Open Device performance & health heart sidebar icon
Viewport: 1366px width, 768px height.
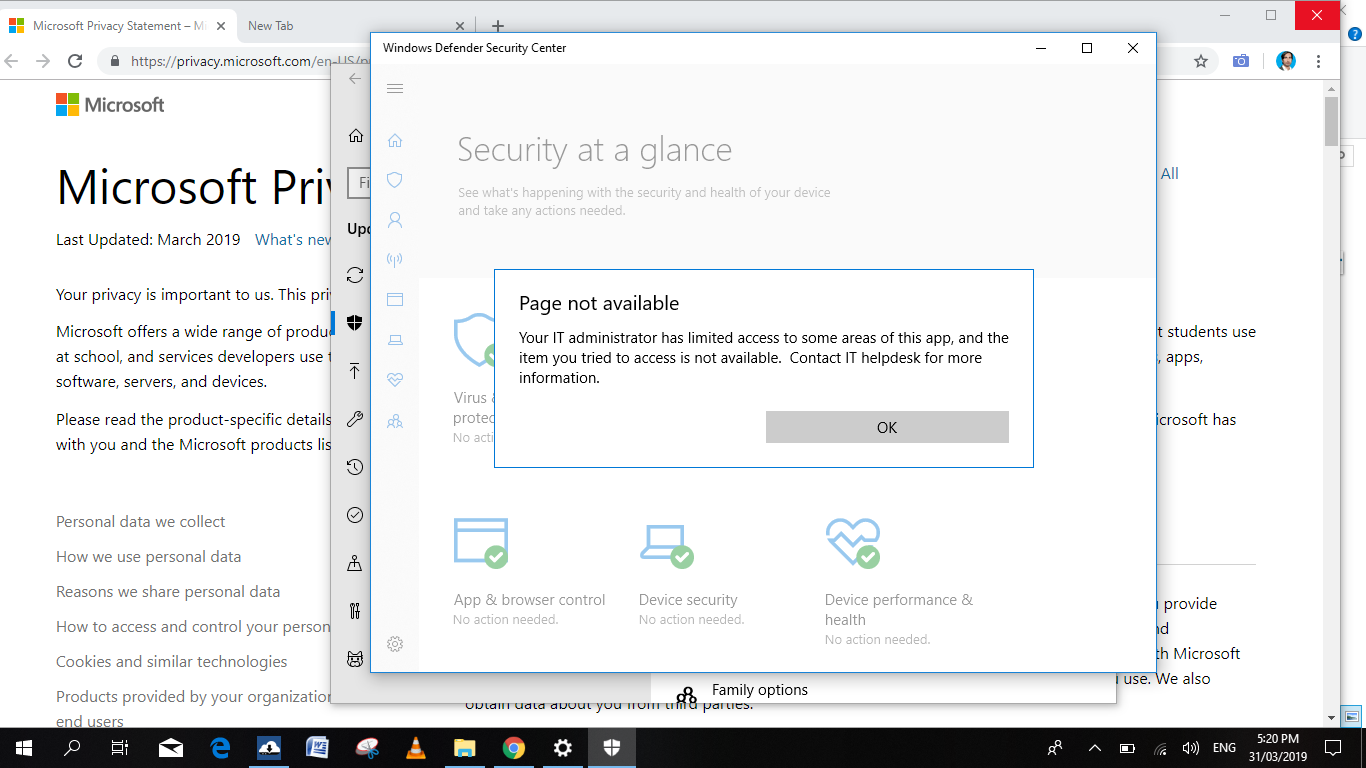click(395, 380)
